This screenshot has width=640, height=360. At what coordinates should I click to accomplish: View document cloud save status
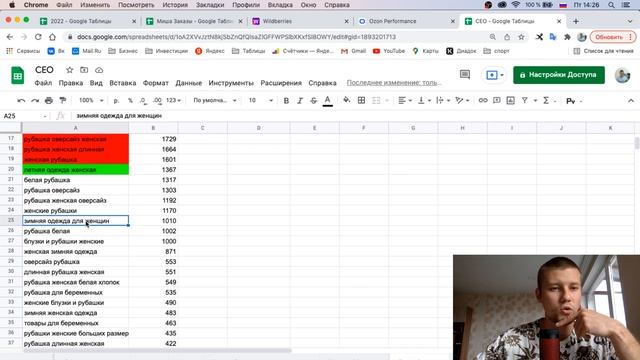(99, 70)
